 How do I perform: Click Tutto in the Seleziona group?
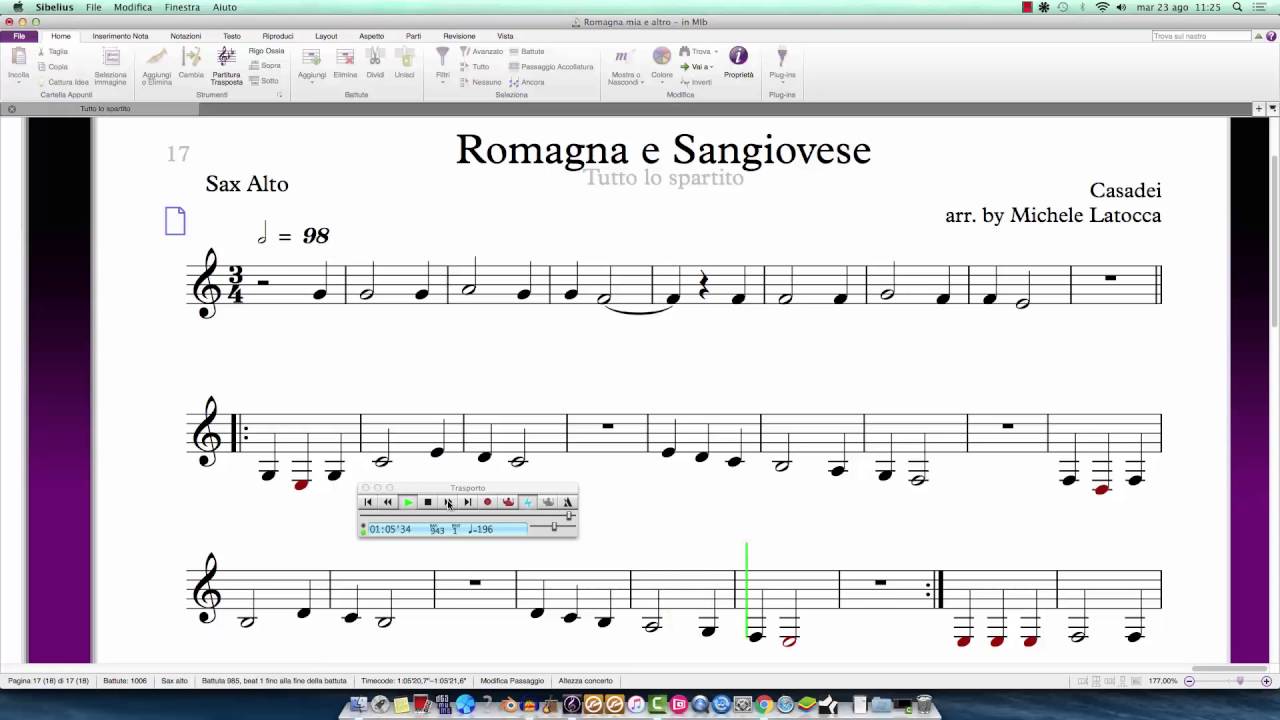pyautogui.click(x=476, y=66)
